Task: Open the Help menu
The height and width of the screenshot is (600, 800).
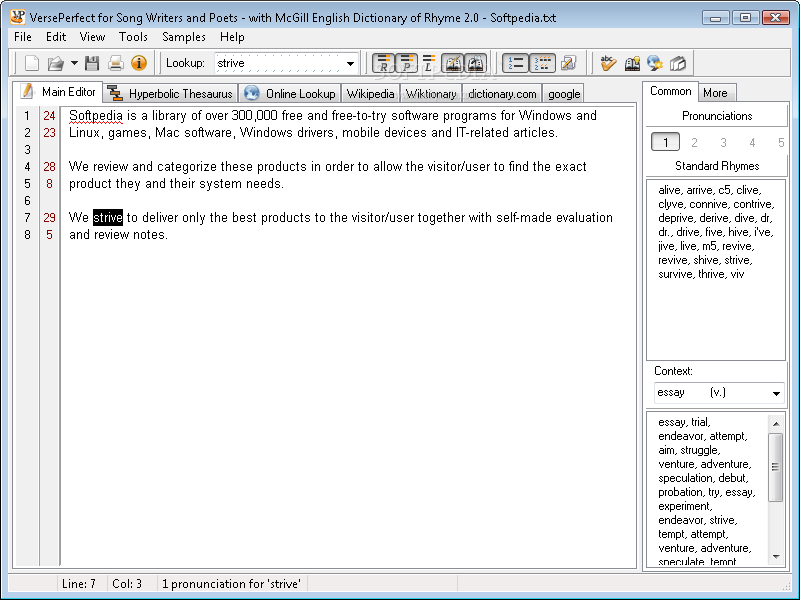Action: coord(232,37)
